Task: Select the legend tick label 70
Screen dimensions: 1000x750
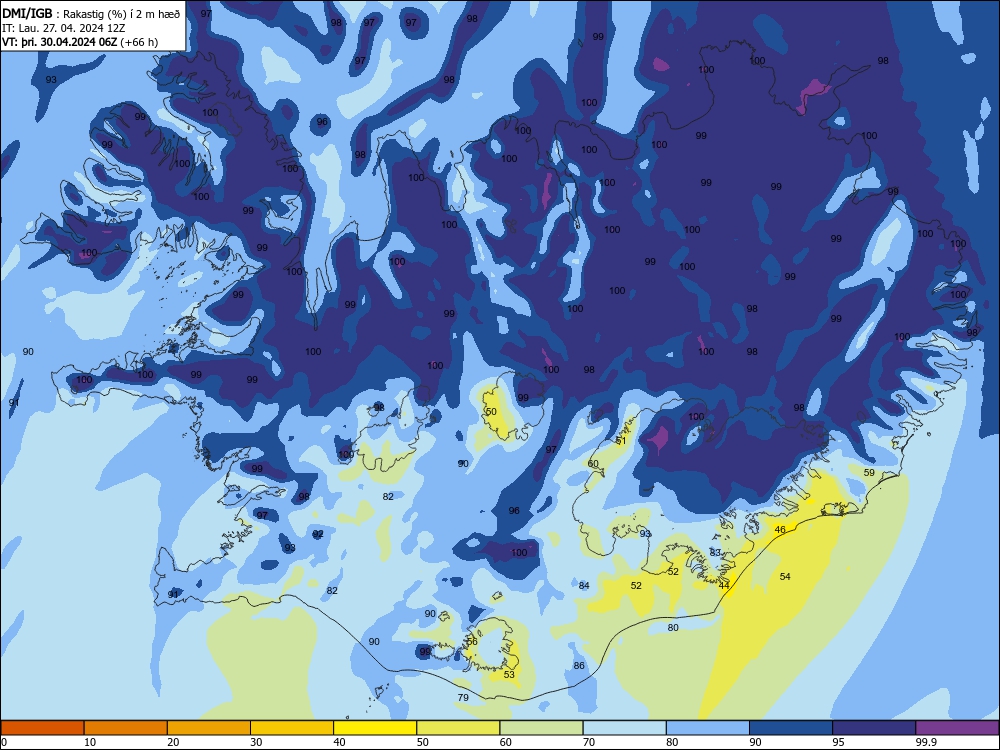Action: tap(589, 742)
